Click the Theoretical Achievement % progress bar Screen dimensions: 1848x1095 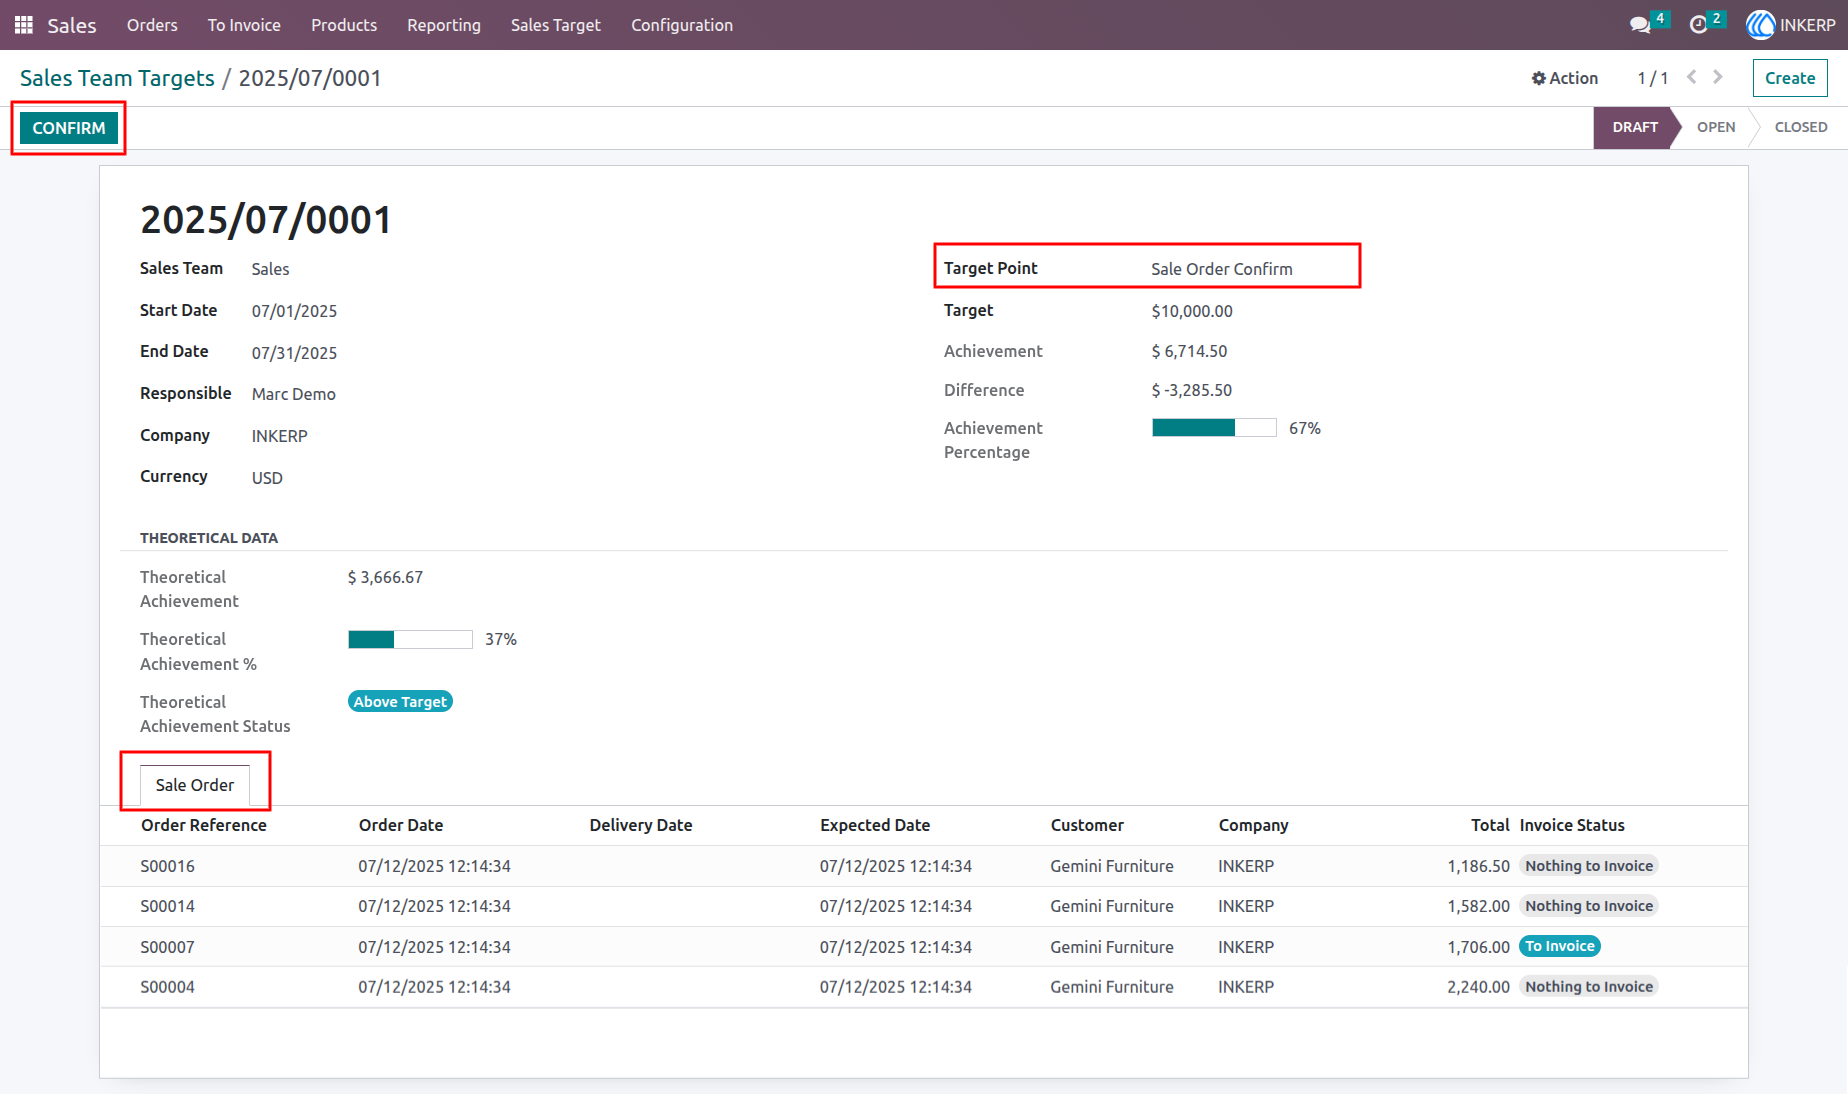410,639
